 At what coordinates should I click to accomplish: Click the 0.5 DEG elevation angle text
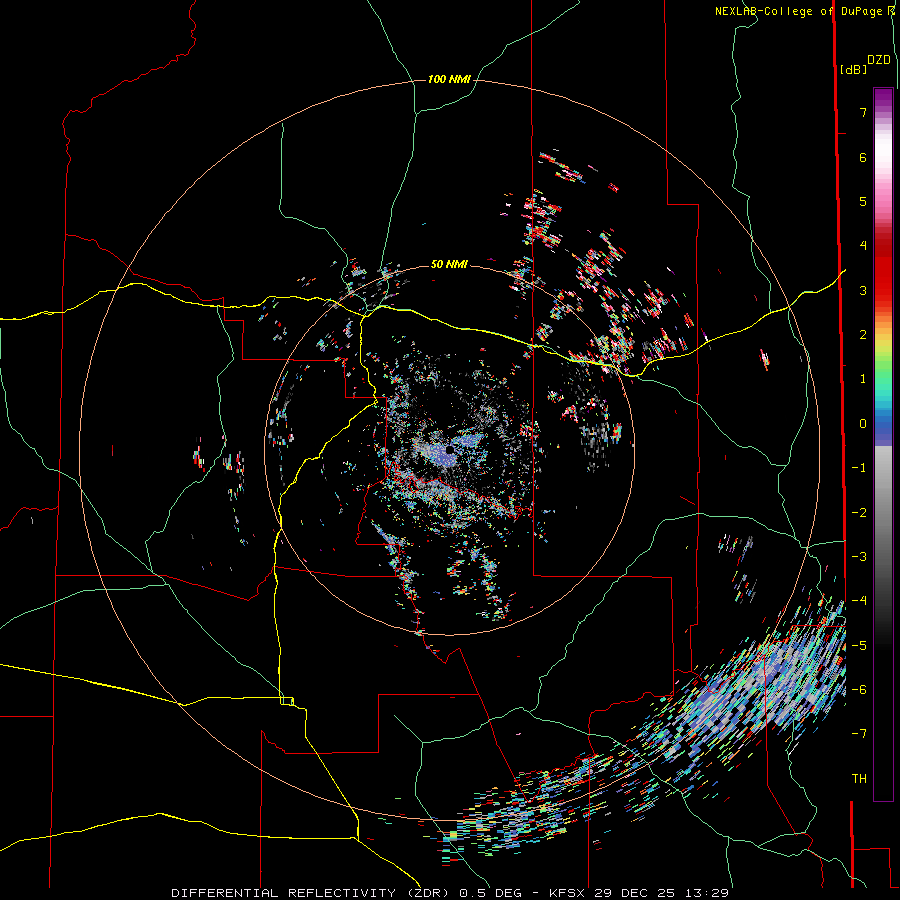pos(490,893)
